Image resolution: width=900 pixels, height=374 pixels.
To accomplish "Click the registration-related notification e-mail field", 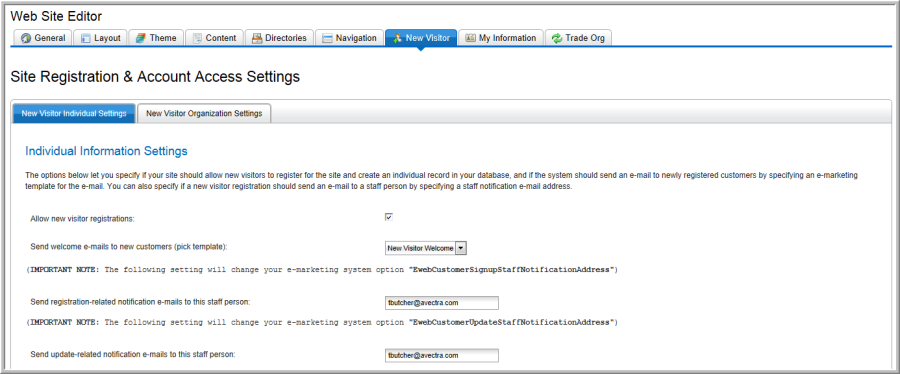I will pyautogui.click(x=441, y=302).
